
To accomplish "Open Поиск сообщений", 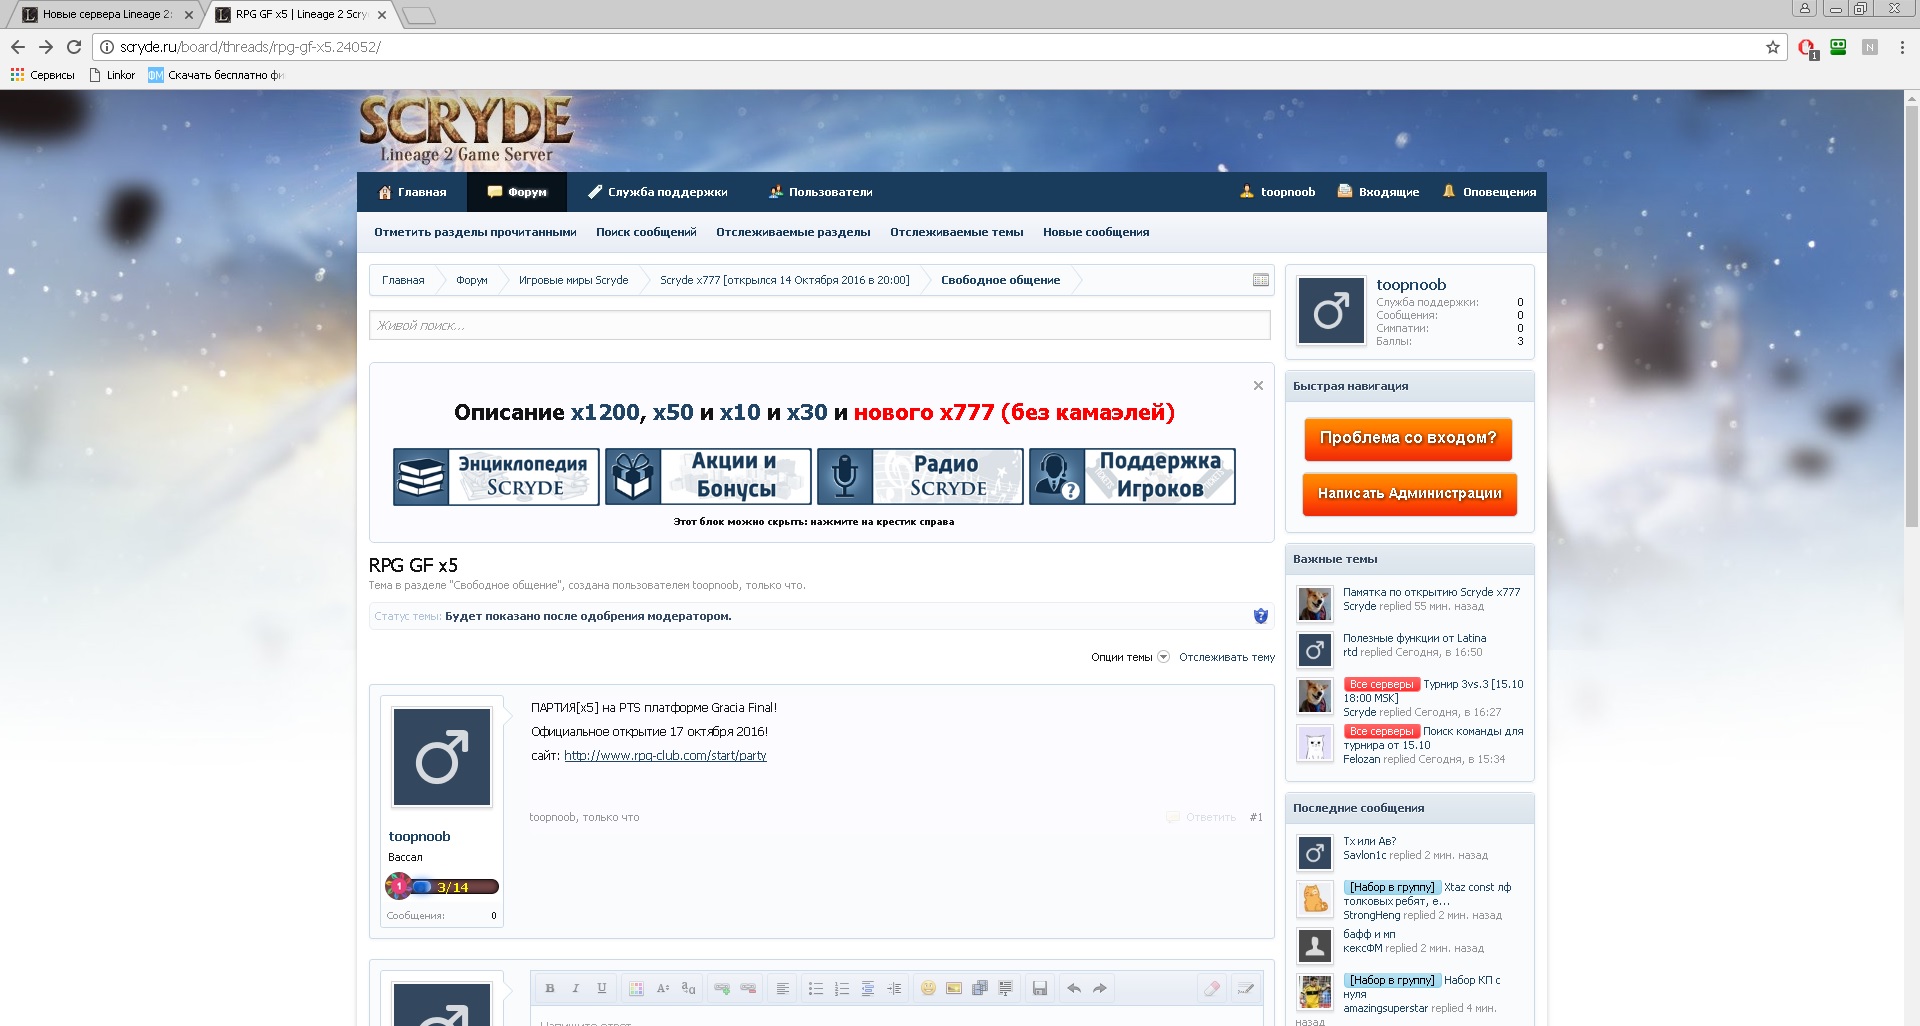I will point(646,232).
